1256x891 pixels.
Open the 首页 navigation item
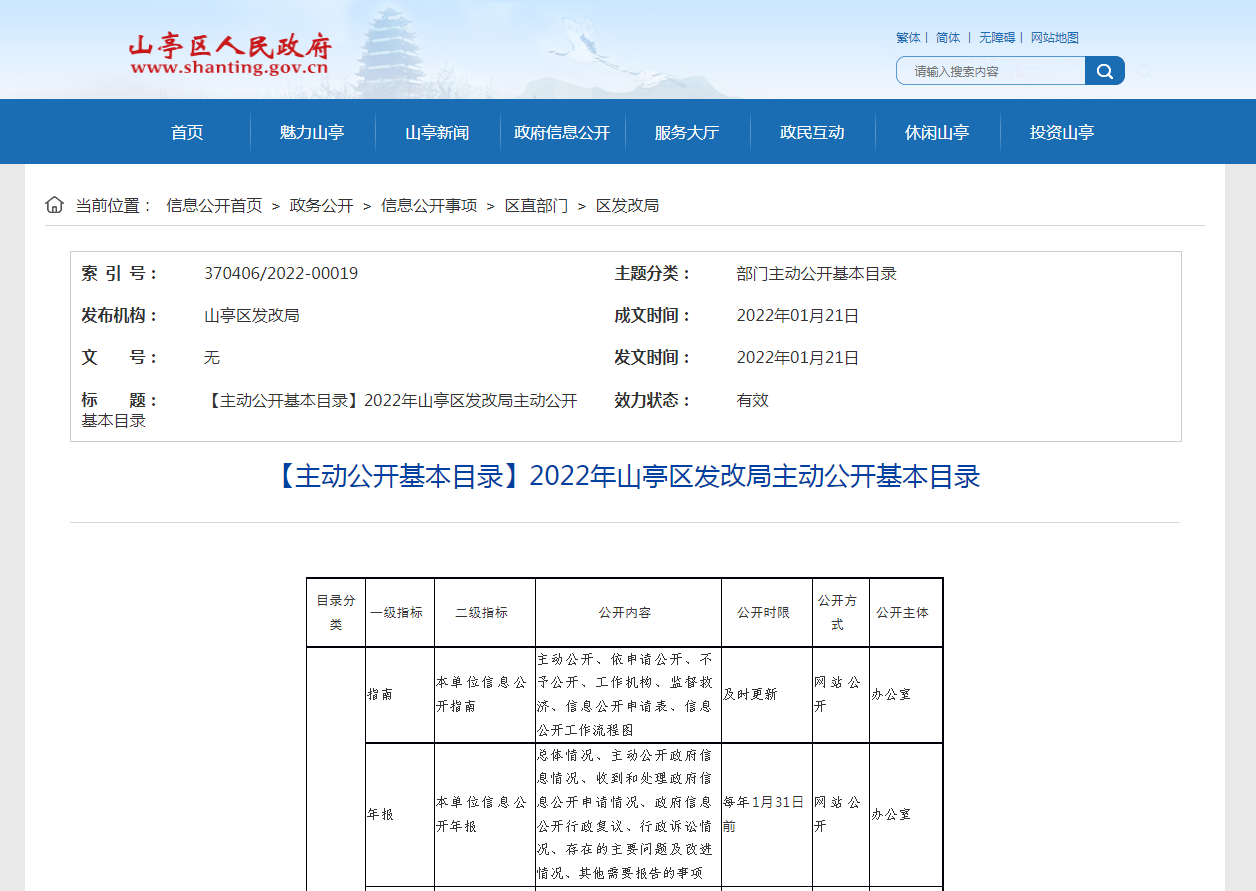pos(187,132)
